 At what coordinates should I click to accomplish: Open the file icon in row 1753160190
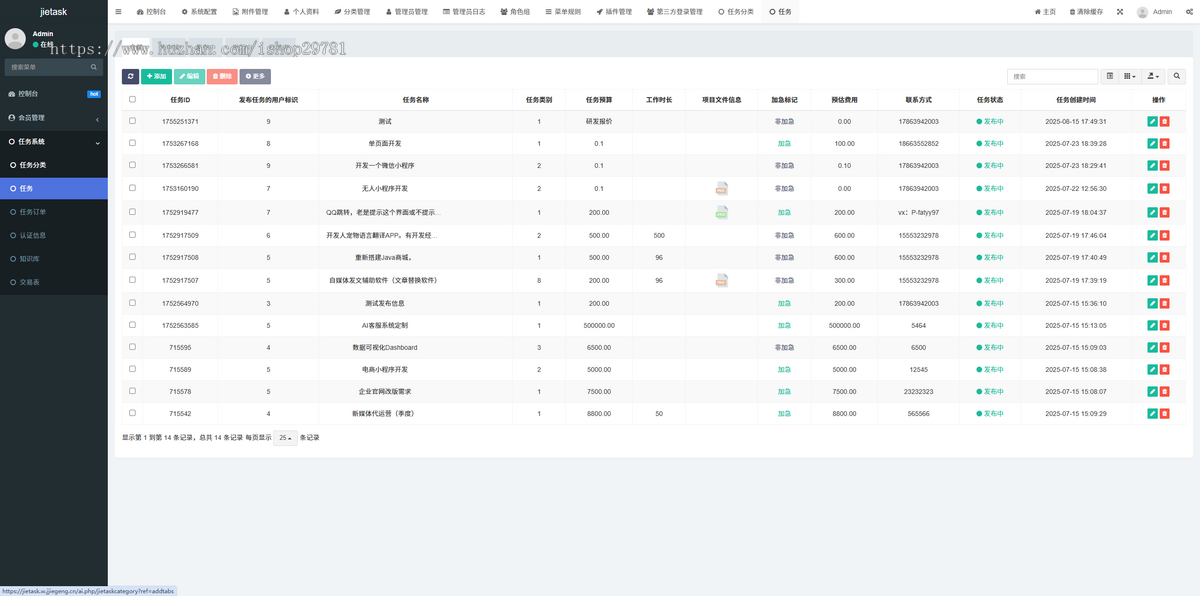(x=721, y=188)
